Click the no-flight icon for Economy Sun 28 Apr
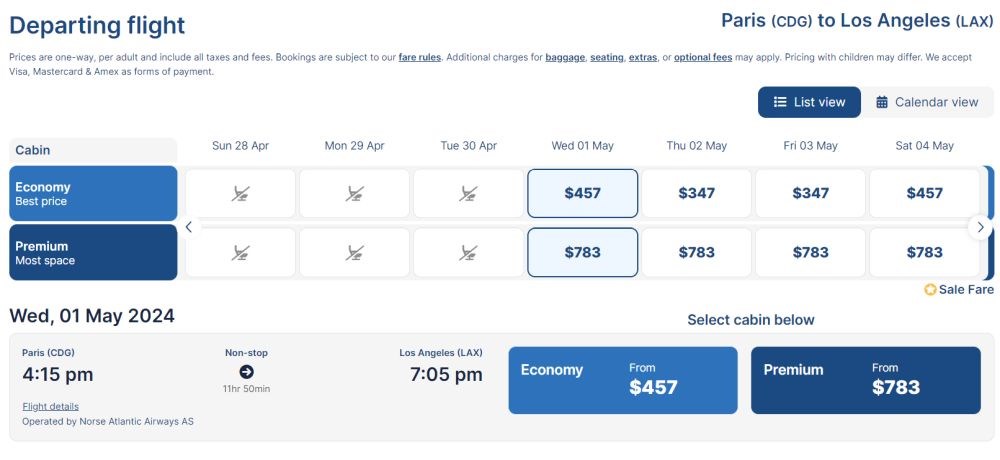Screen dimensions: 1000x460 (x=240, y=193)
